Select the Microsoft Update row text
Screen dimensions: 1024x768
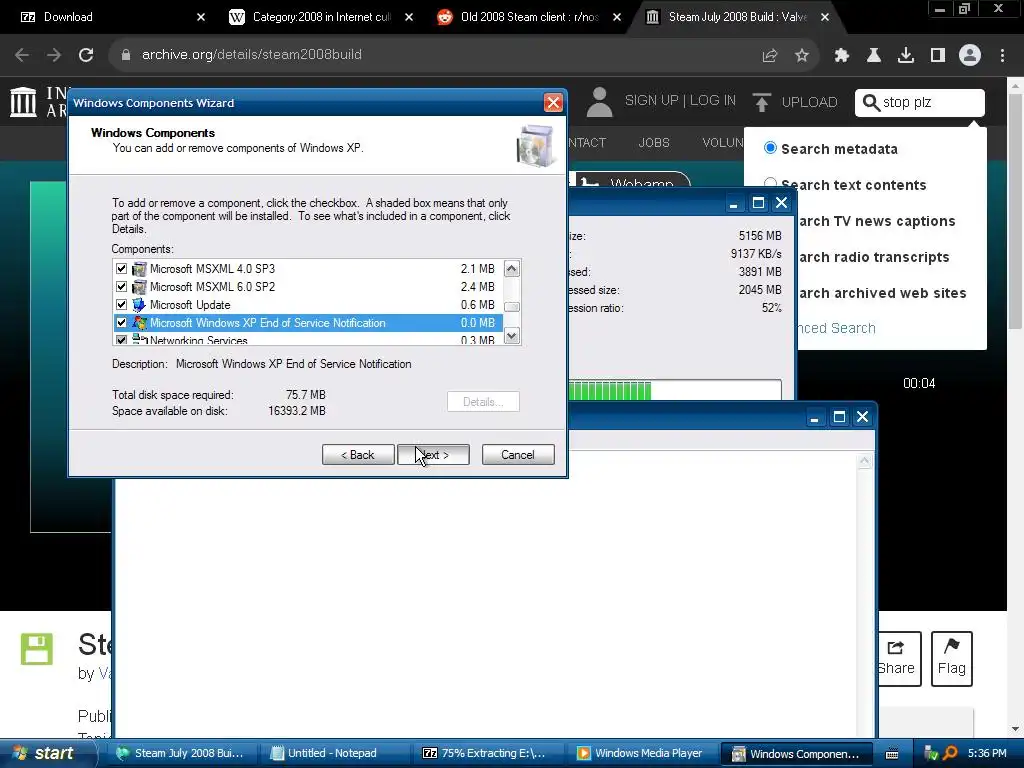(190, 305)
